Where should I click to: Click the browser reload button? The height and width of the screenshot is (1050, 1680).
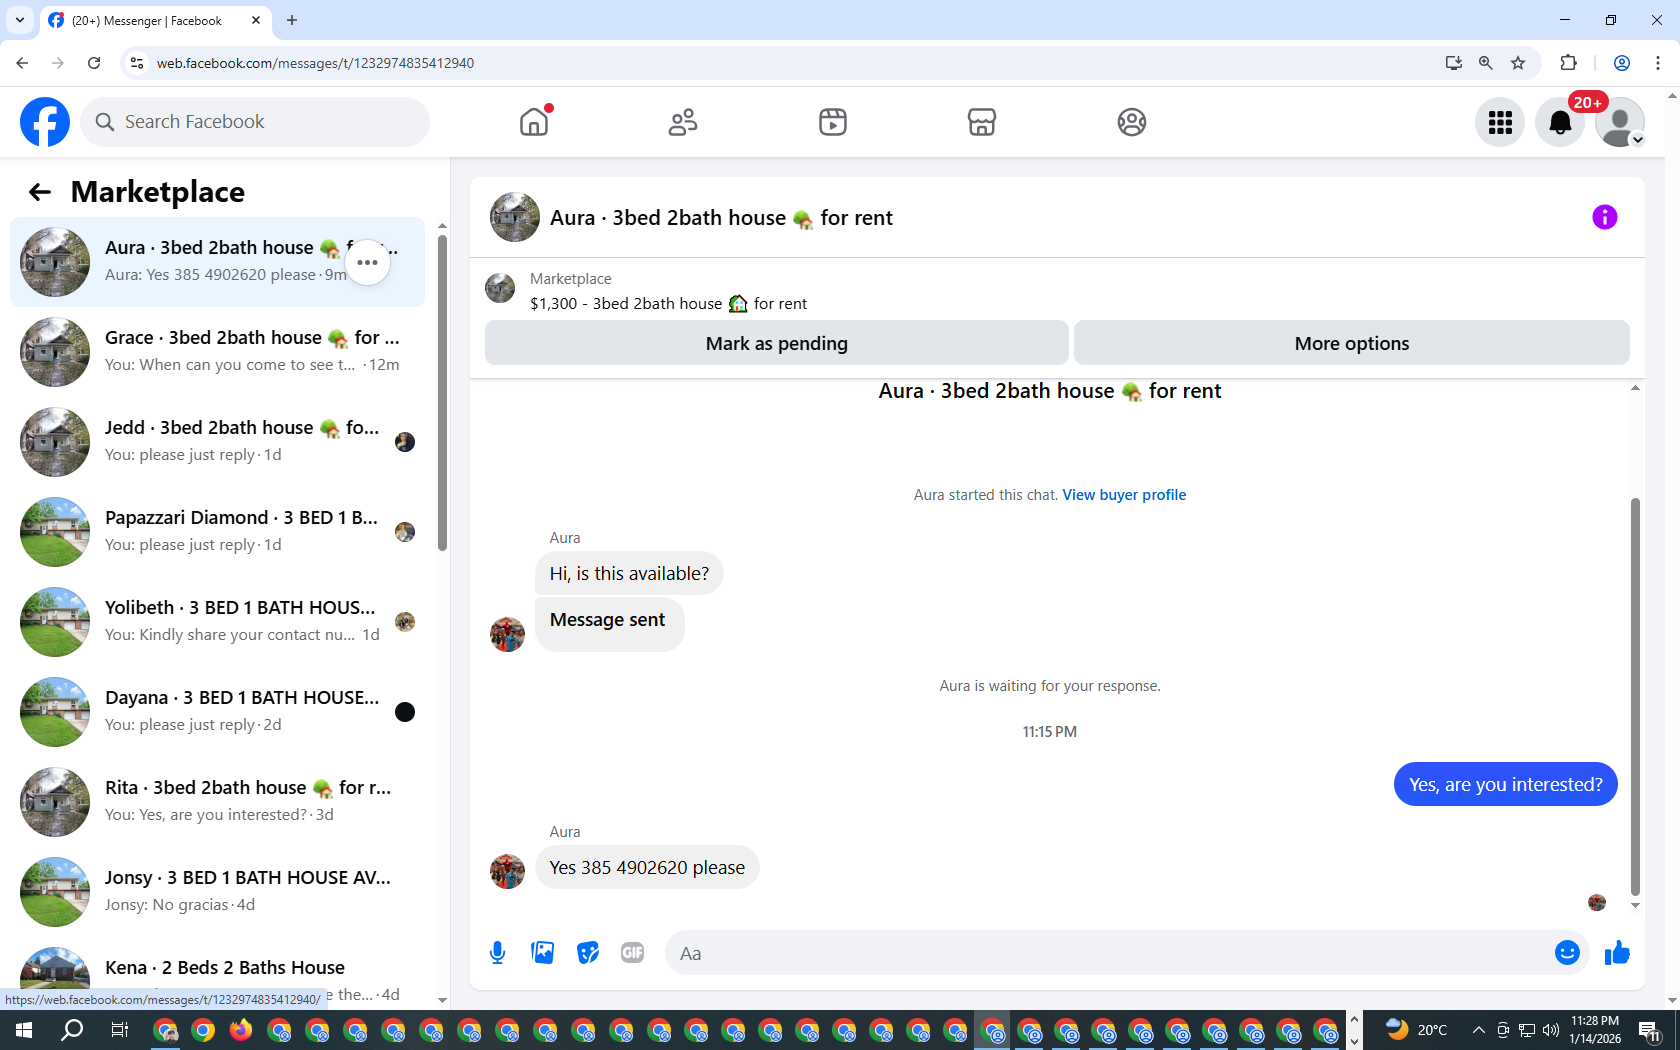[x=94, y=63]
